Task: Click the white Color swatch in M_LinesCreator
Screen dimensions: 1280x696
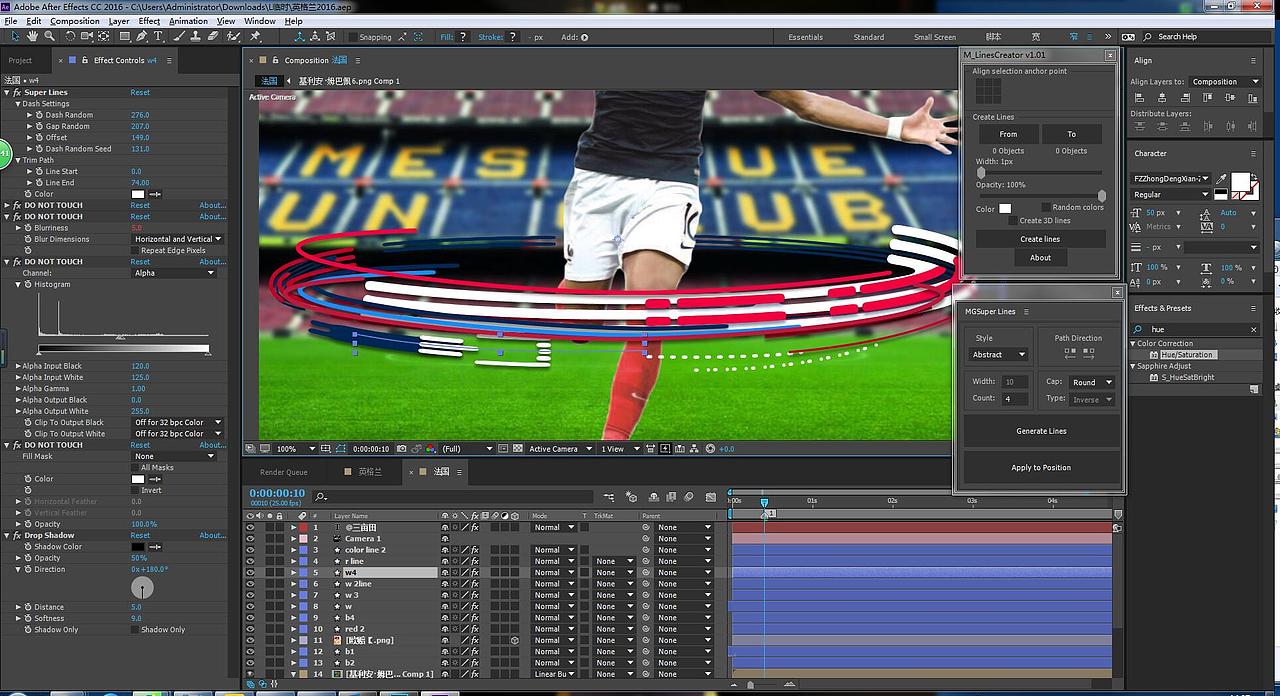Action: [x=1005, y=208]
